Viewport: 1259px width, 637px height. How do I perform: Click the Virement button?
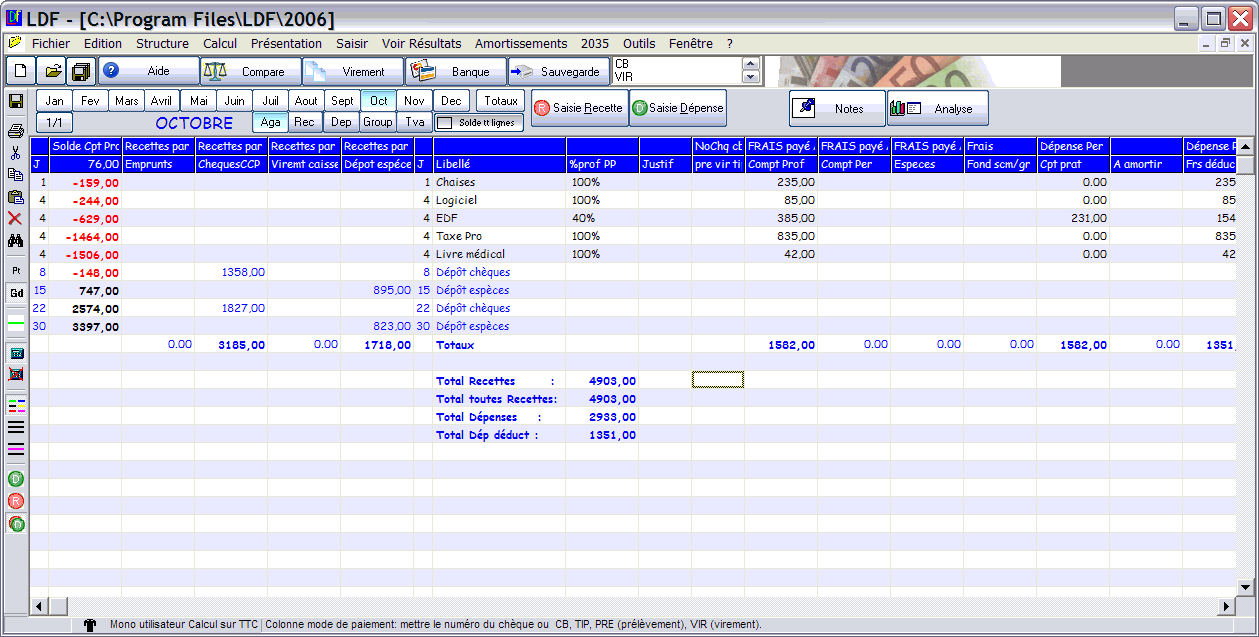tap(353, 71)
